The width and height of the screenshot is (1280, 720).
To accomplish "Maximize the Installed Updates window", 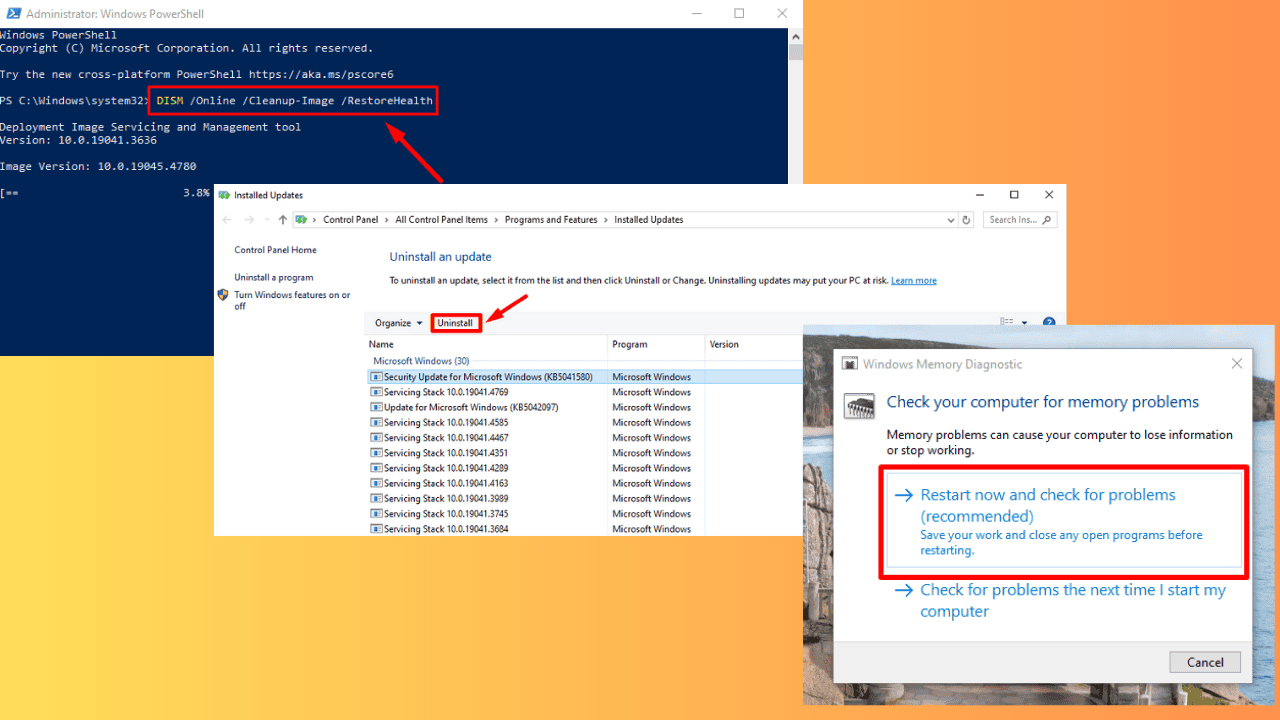I will [x=1014, y=195].
